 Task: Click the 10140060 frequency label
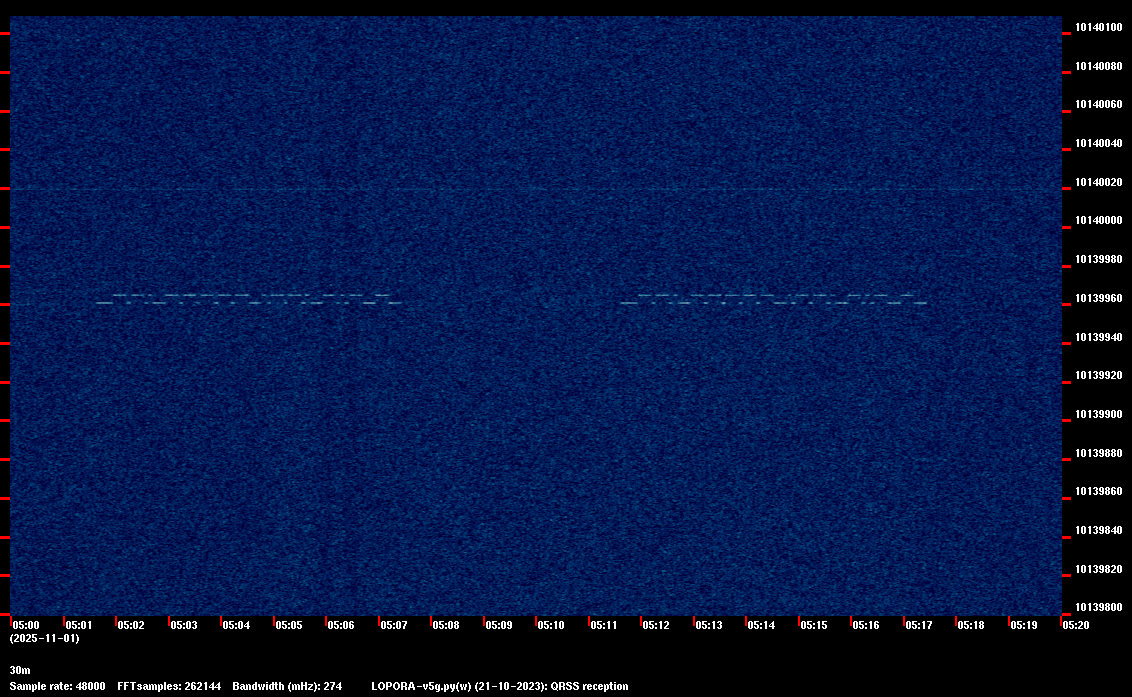(1099, 105)
